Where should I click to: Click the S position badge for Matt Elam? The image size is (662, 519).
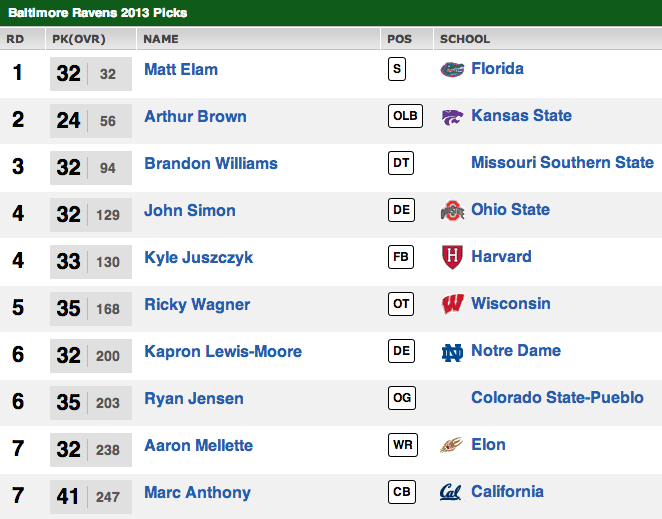pyautogui.click(x=398, y=69)
